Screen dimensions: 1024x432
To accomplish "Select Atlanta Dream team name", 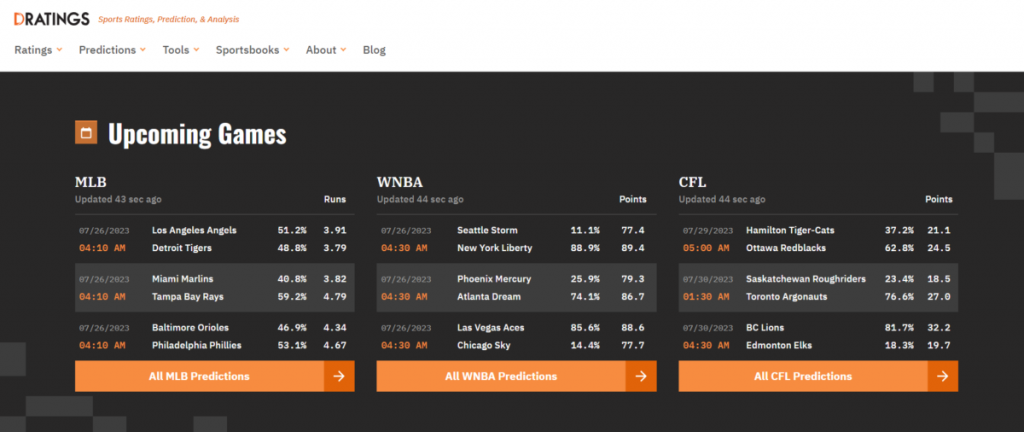I will [488, 296].
